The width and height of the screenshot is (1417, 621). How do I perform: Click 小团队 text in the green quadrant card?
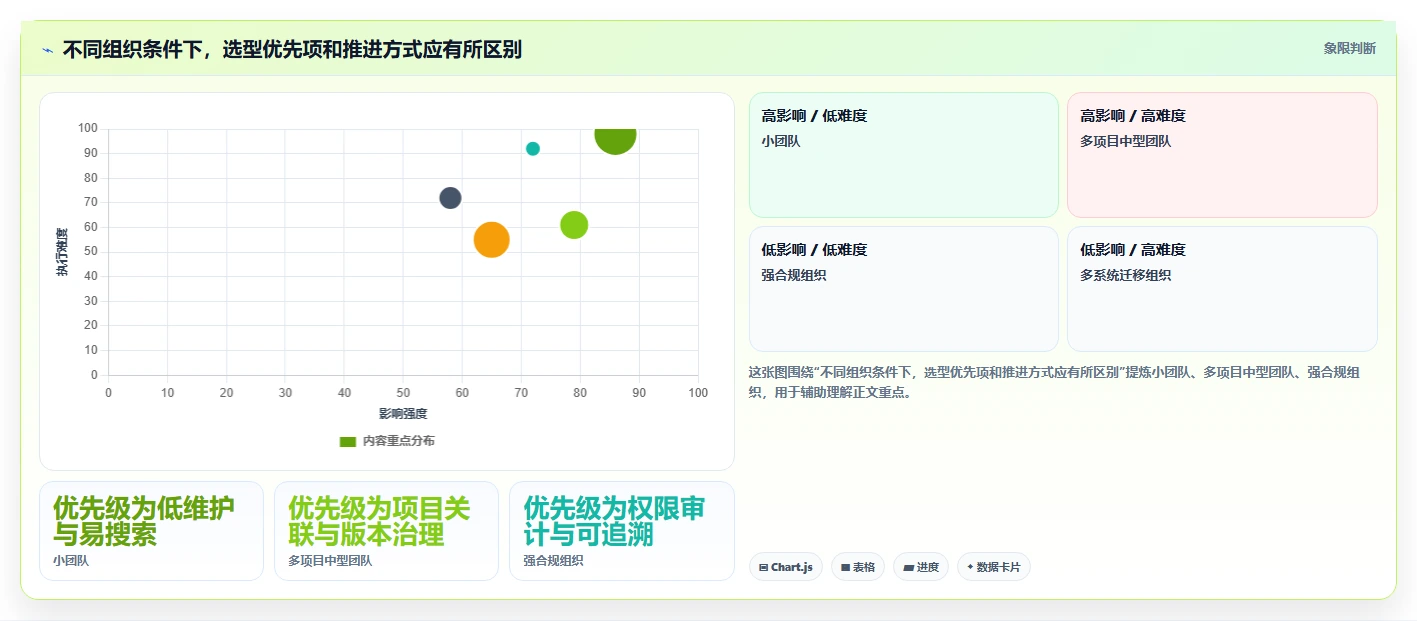781,141
